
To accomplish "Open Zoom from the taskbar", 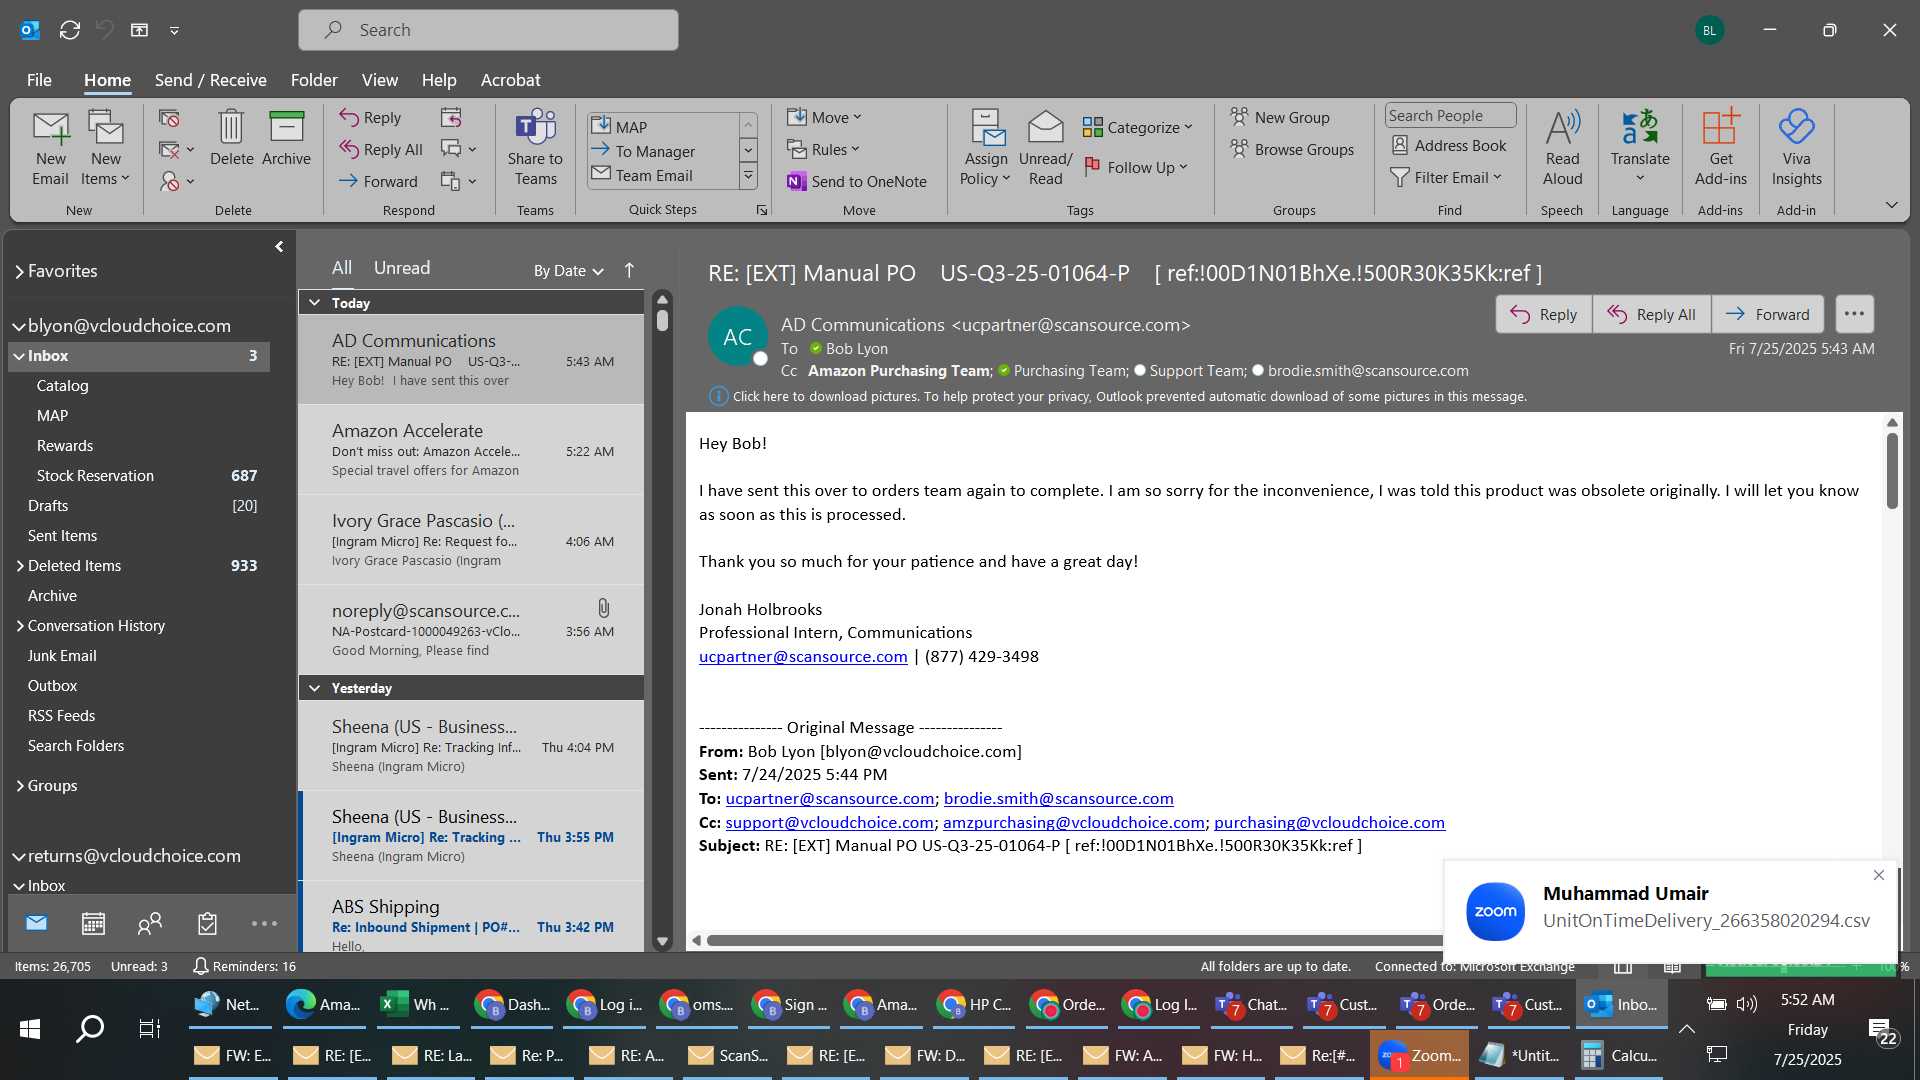I will coord(1420,1055).
